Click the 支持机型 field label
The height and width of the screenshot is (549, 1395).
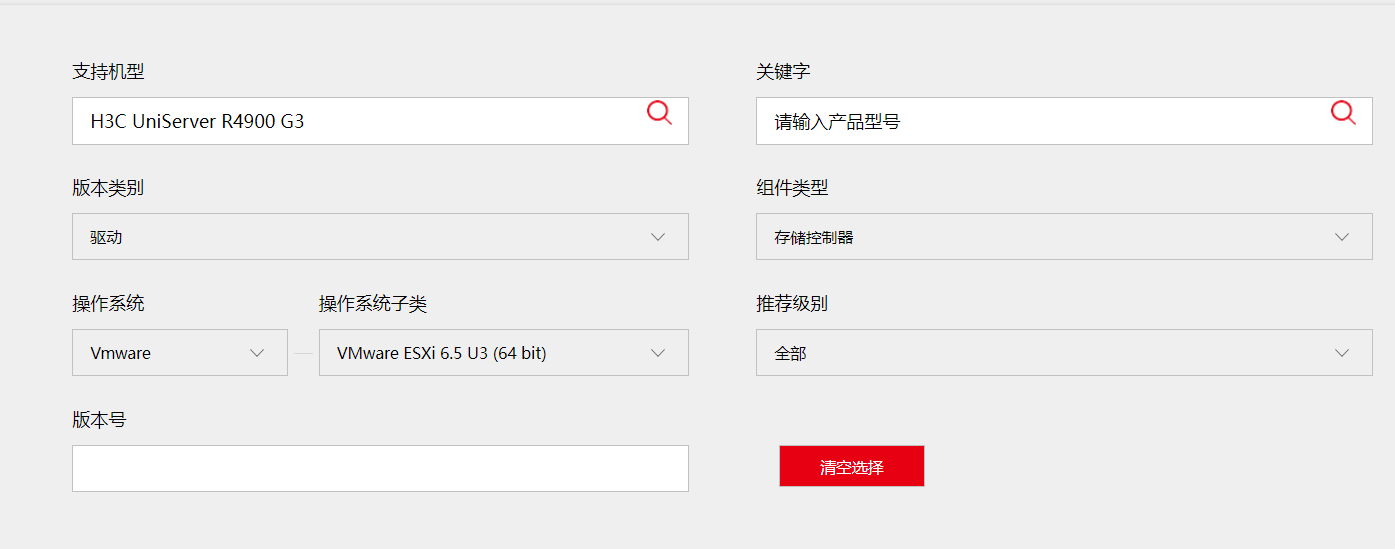[x=108, y=72]
